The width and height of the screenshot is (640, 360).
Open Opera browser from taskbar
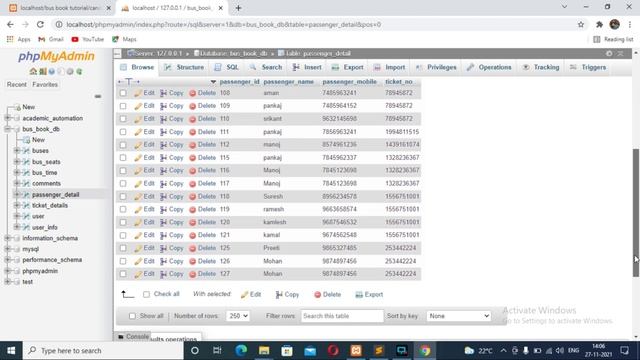click(333, 351)
